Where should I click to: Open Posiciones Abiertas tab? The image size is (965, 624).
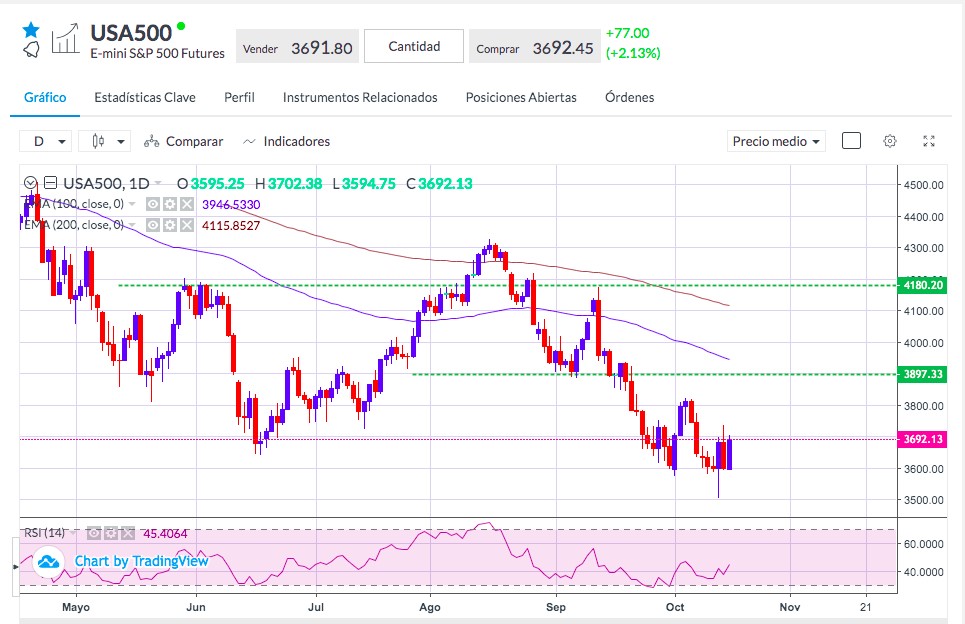[x=521, y=97]
